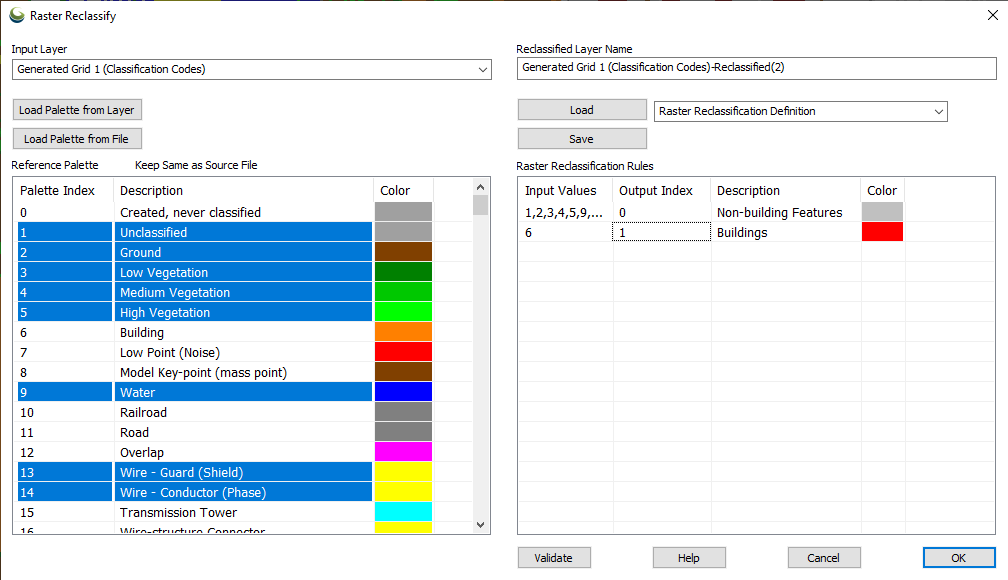Click Load Palette from File button
Viewport: 1008px width, 580px height.
coord(77,139)
